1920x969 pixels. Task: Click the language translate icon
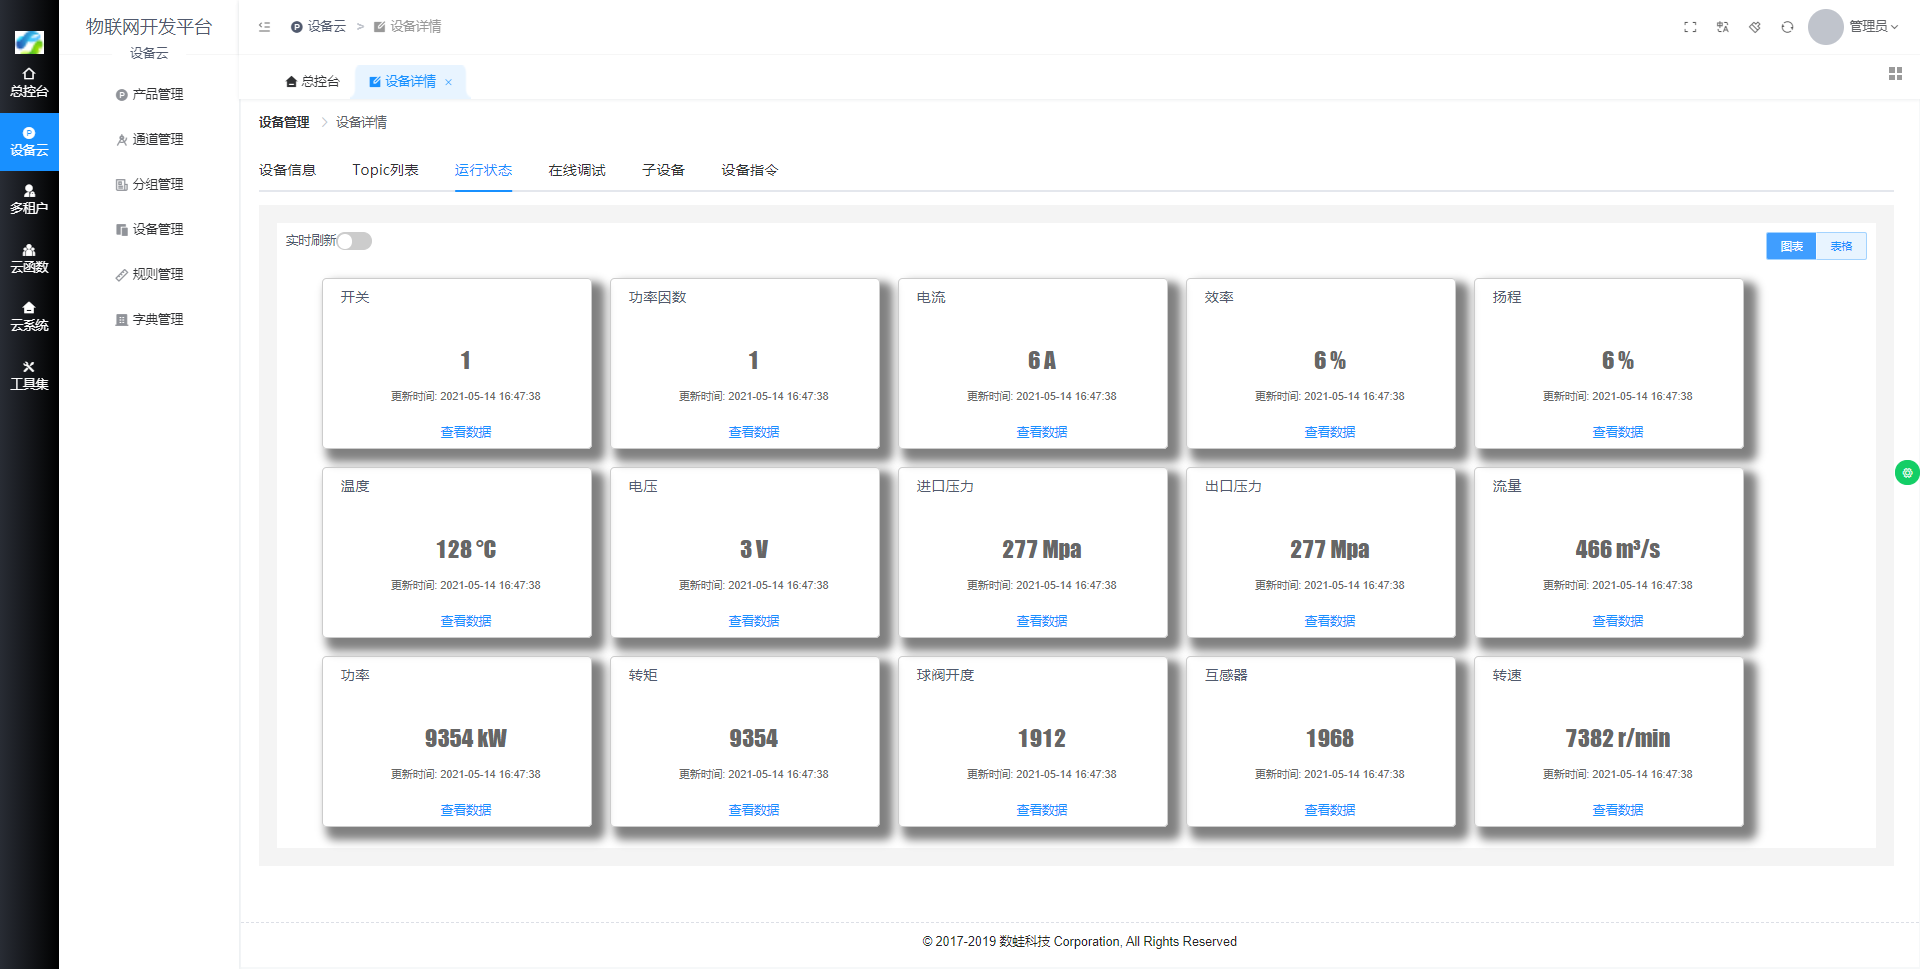click(x=1722, y=27)
